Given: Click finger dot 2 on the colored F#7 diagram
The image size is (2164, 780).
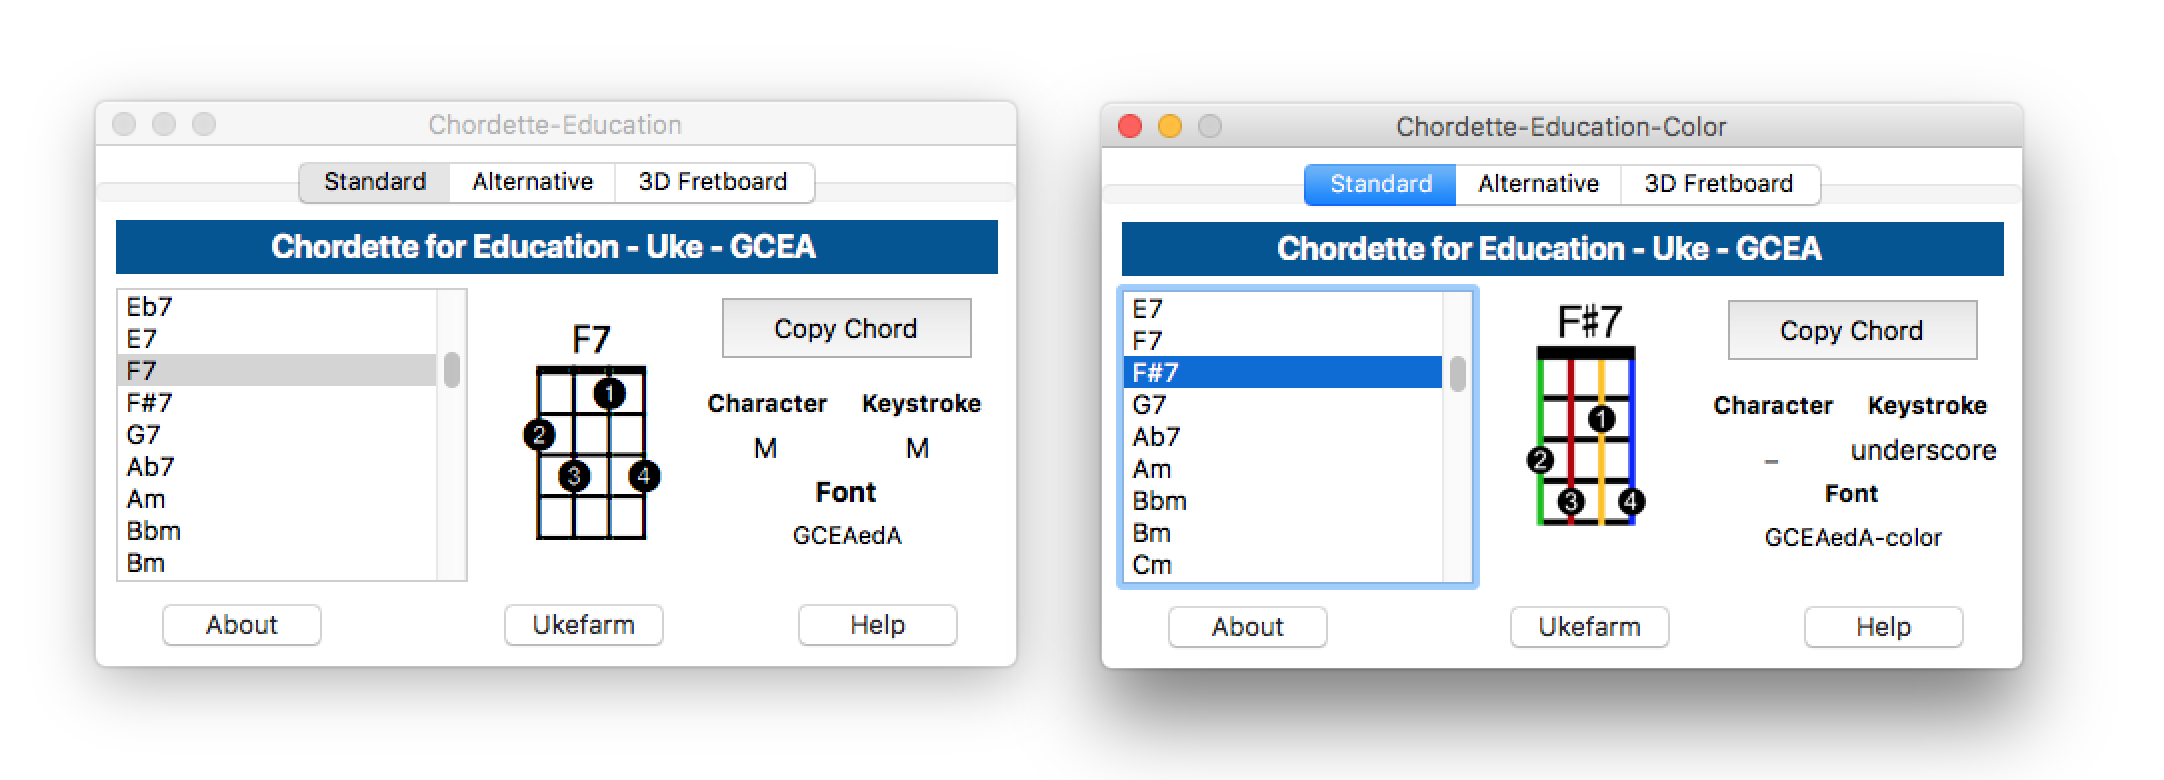Looking at the screenshot, I should point(1541,460).
